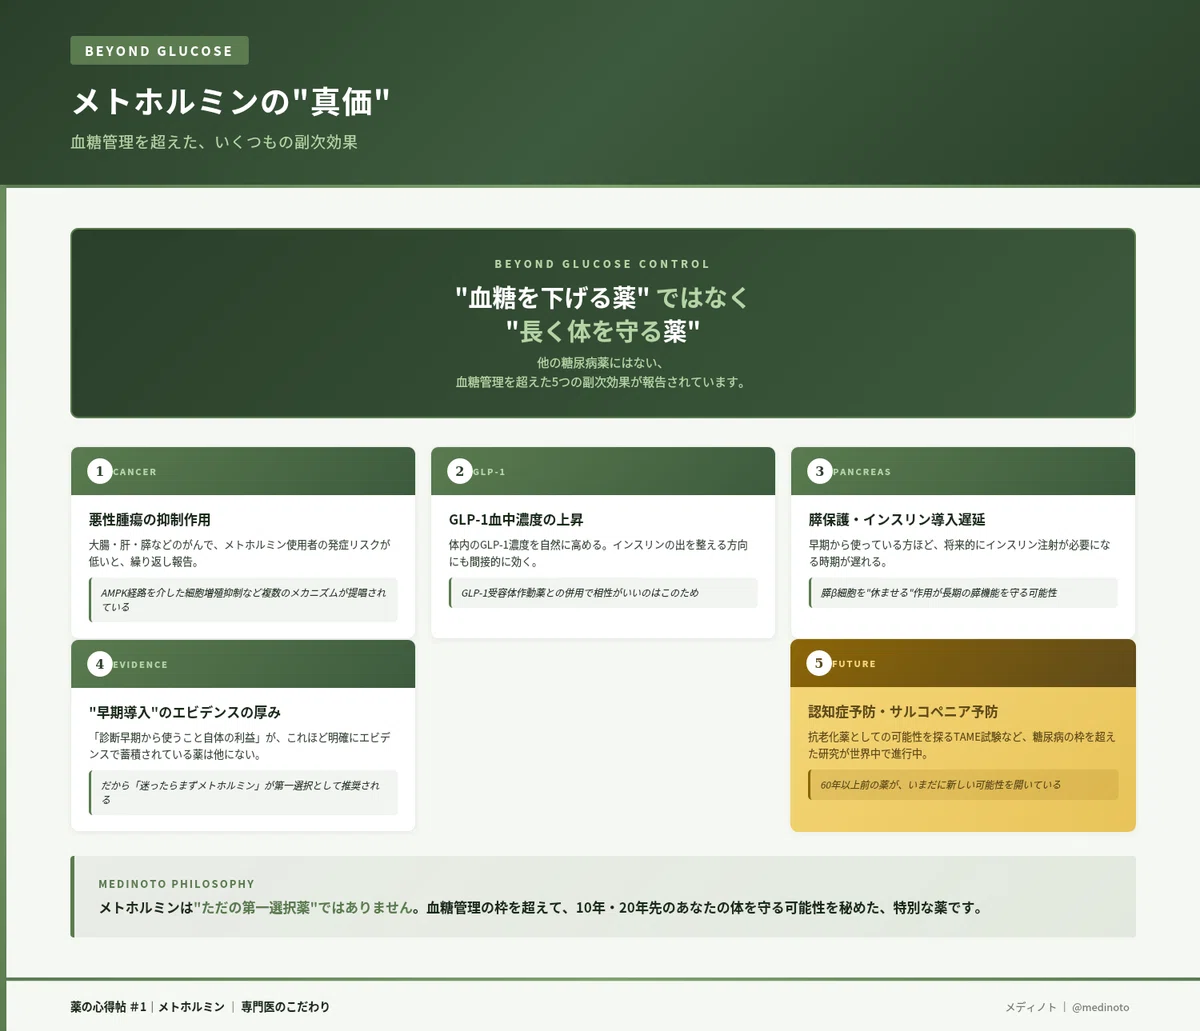The height and width of the screenshot is (1031, 1200).
Task: Click heading GLP-1血中濃度の上昇
Action: (x=516, y=520)
